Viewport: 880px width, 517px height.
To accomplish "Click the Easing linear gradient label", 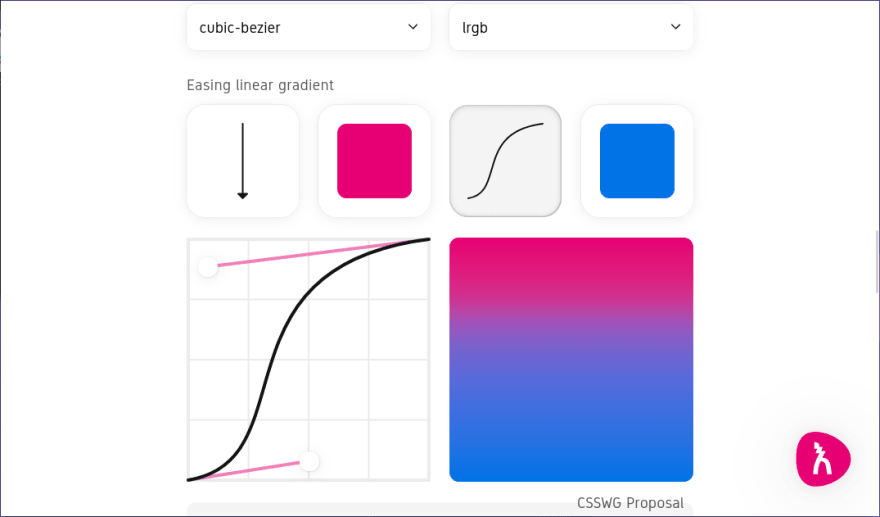I will coord(260,85).
